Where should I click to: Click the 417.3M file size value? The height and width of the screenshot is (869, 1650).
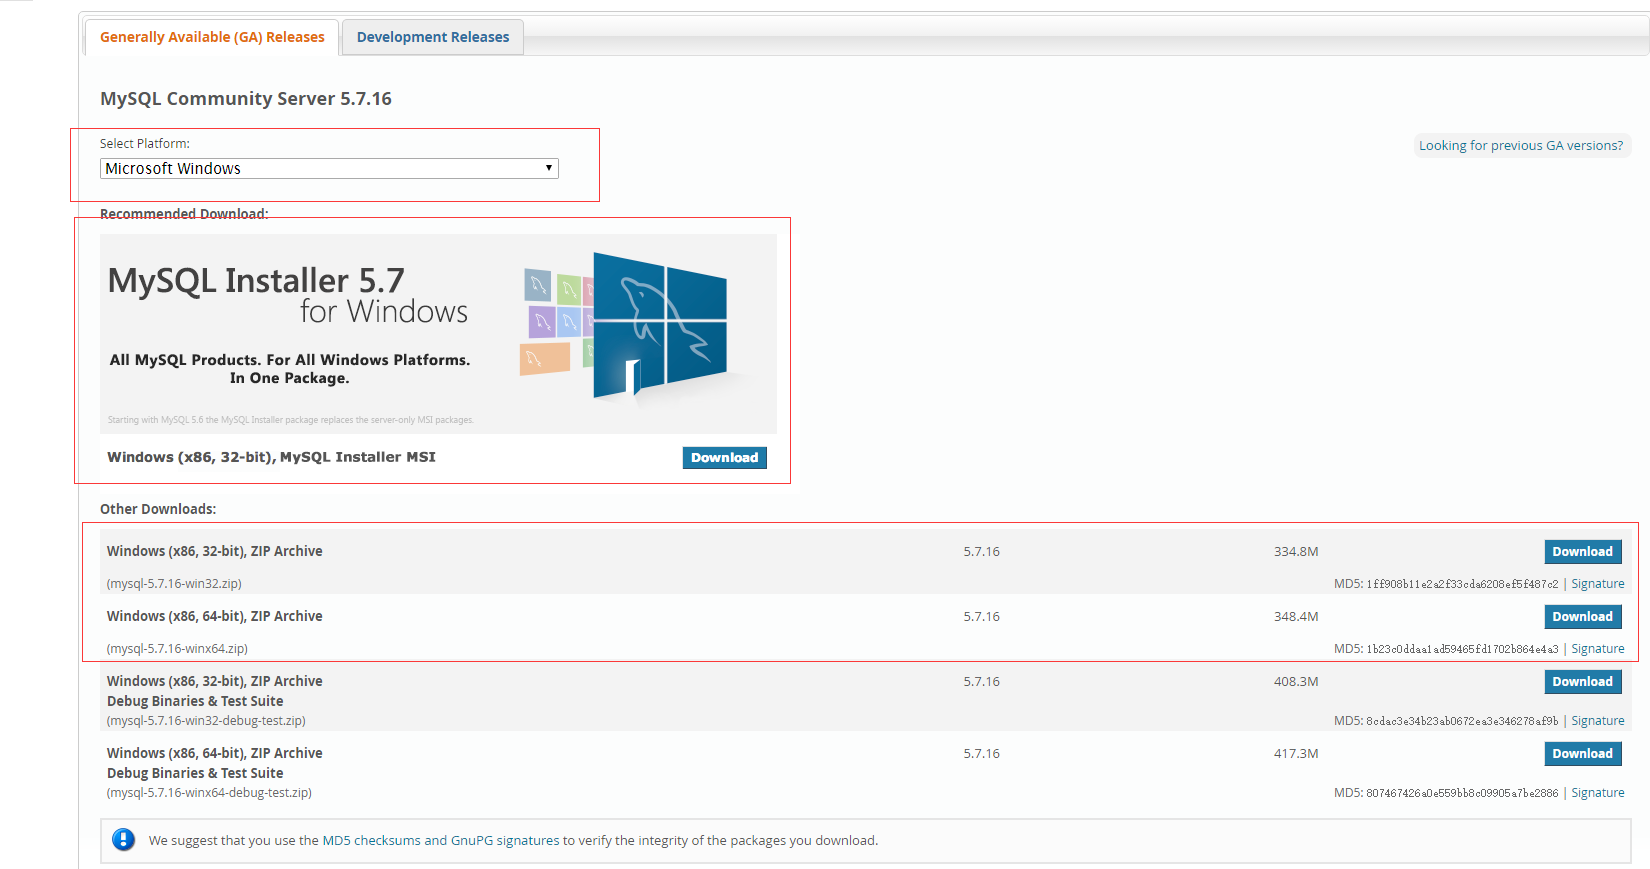click(1296, 753)
